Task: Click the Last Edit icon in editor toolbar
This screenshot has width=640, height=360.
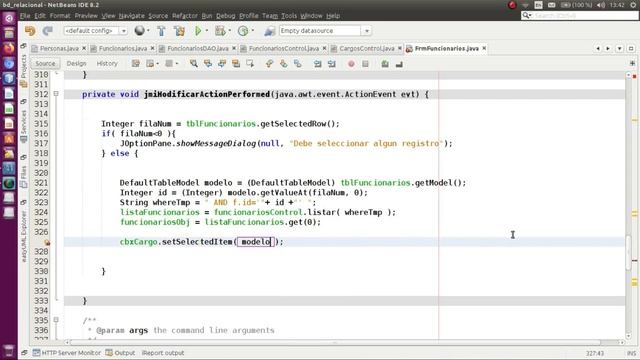Action: point(136,64)
